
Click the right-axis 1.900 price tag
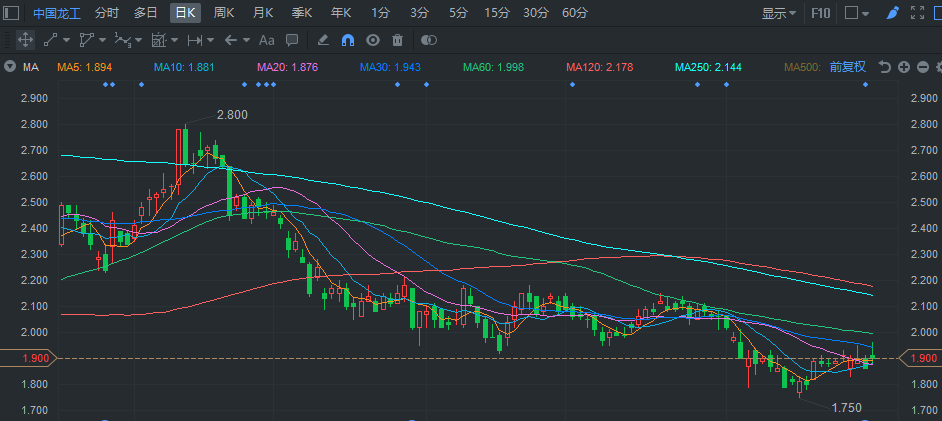pyautogui.click(x=921, y=359)
